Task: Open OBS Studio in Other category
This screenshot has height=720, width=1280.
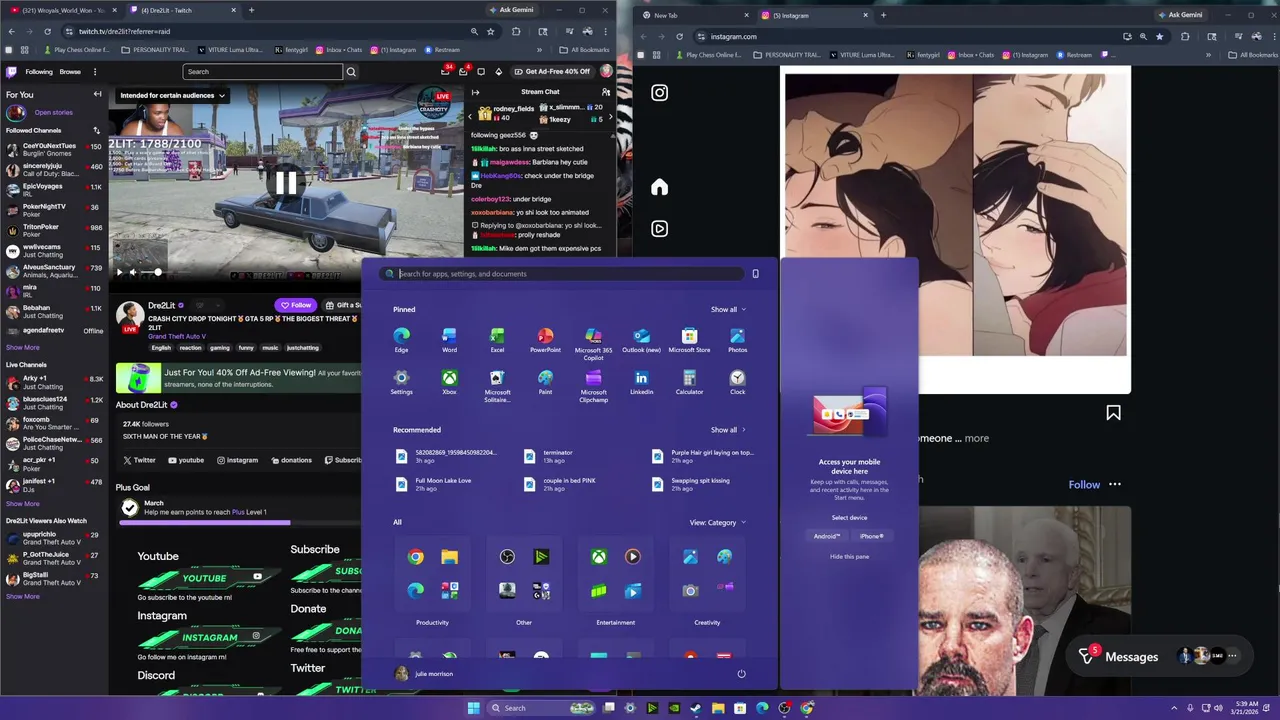Action: point(507,557)
